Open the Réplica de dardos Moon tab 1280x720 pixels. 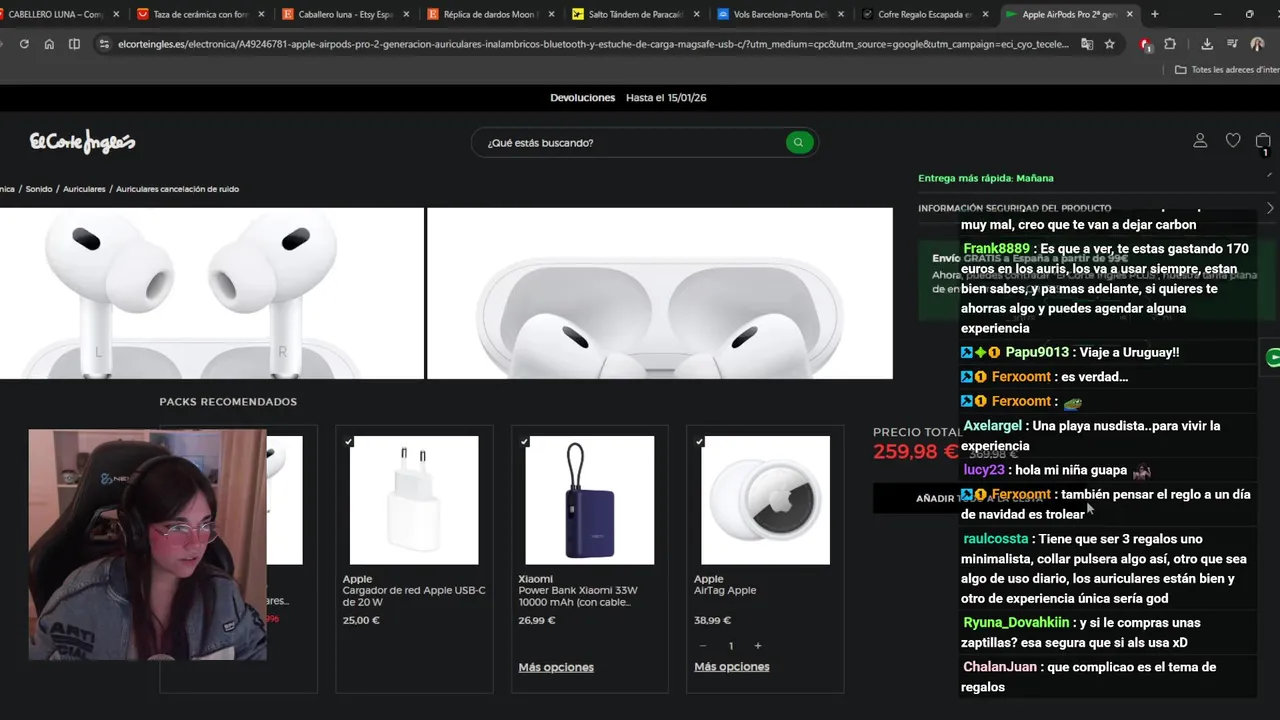pos(490,14)
